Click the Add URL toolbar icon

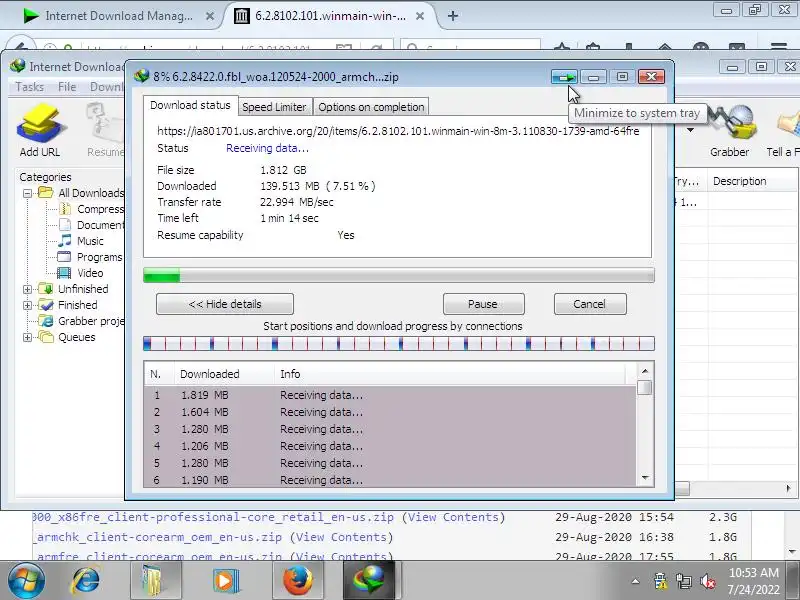(40, 130)
